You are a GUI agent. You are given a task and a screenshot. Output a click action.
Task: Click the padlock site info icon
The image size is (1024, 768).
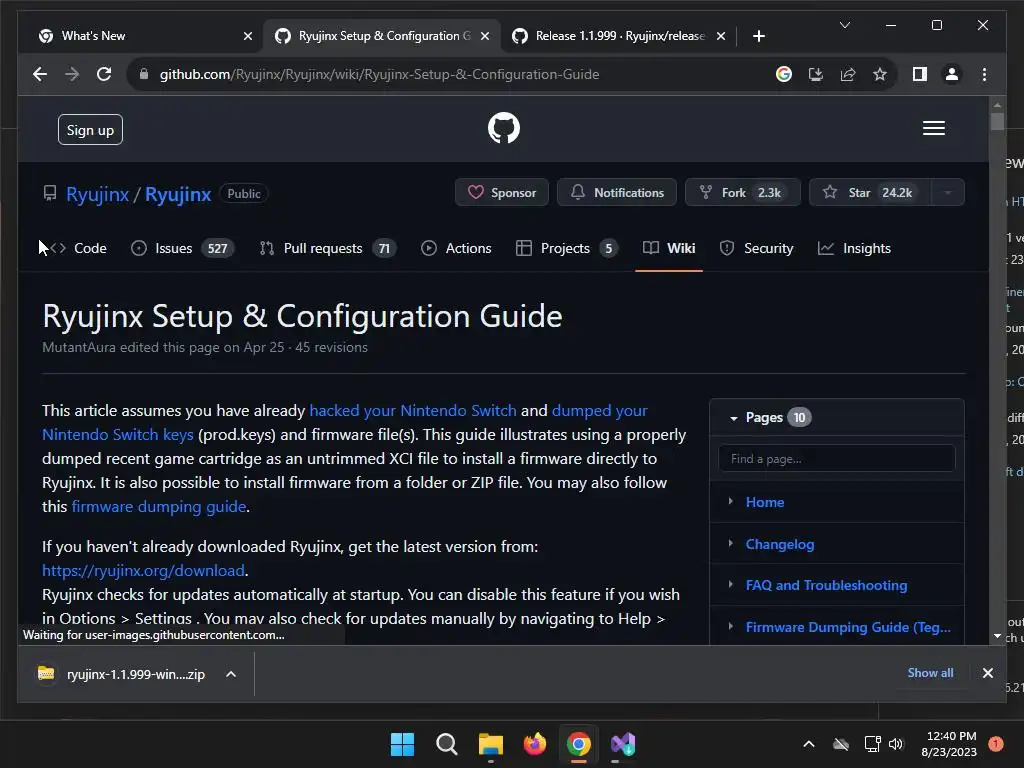tap(144, 74)
